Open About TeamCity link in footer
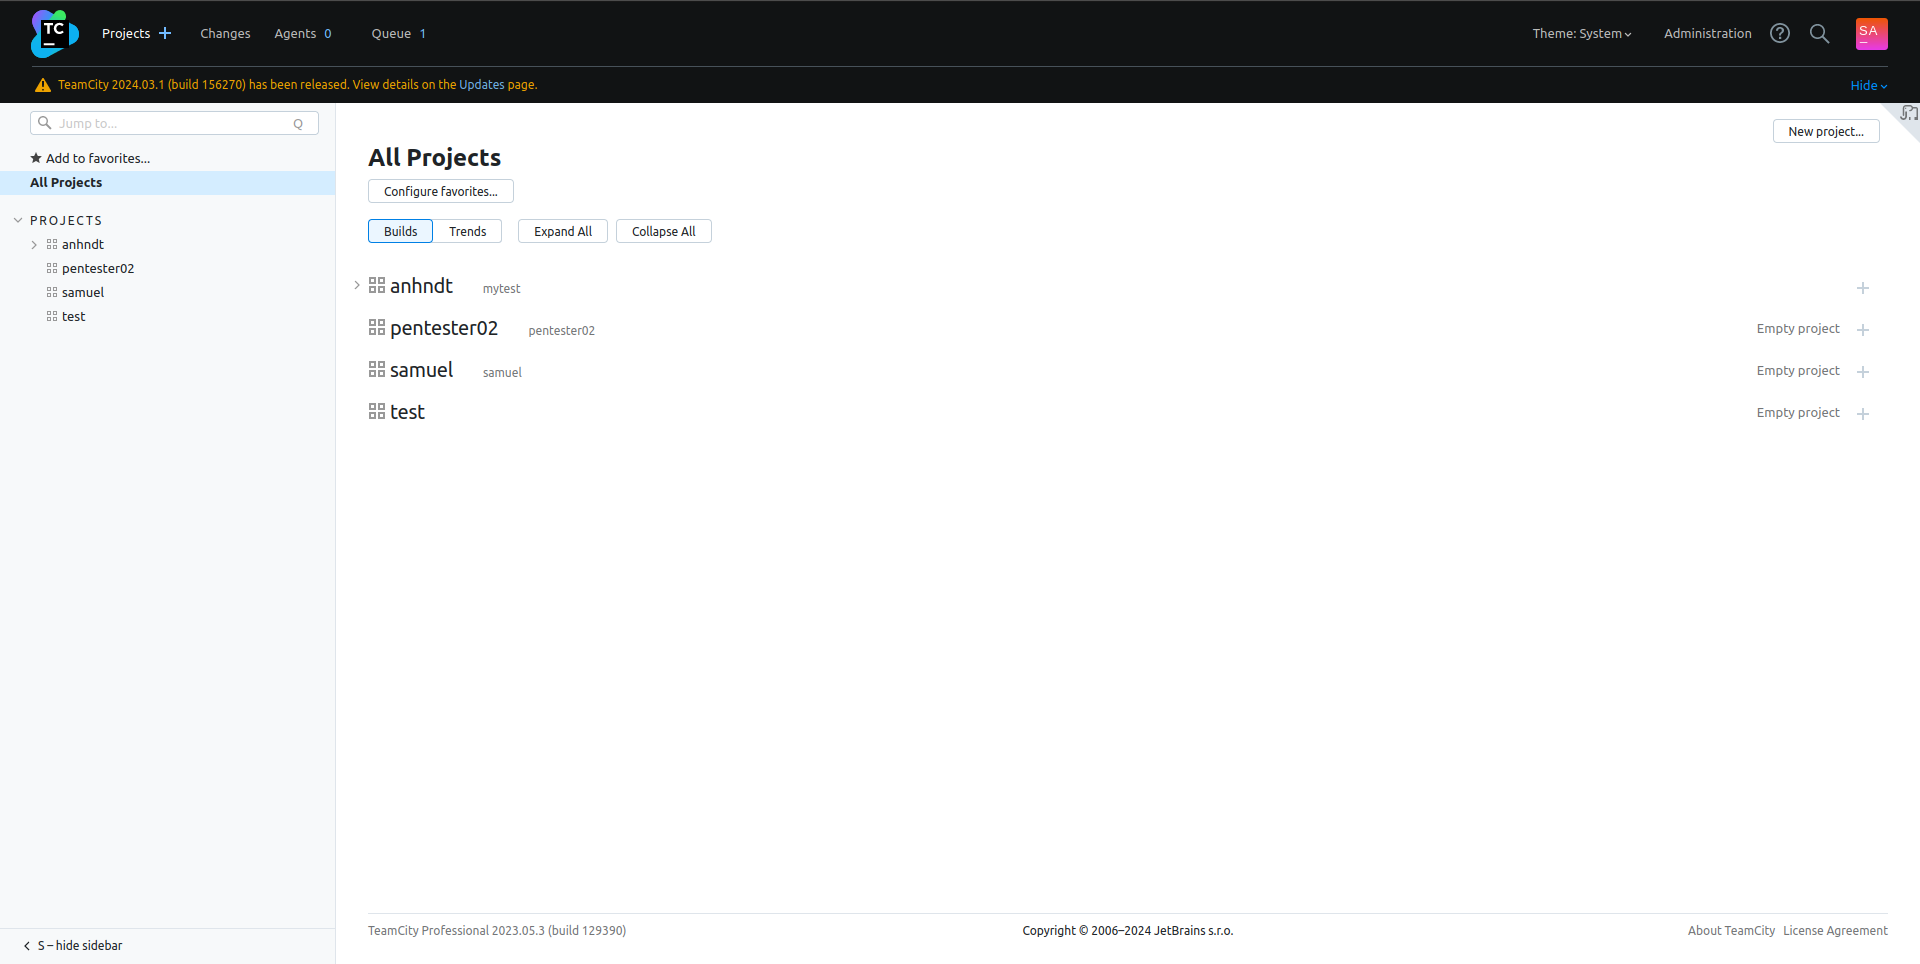This screenshot has width=1920, height=964. [x=1731, y=930]
